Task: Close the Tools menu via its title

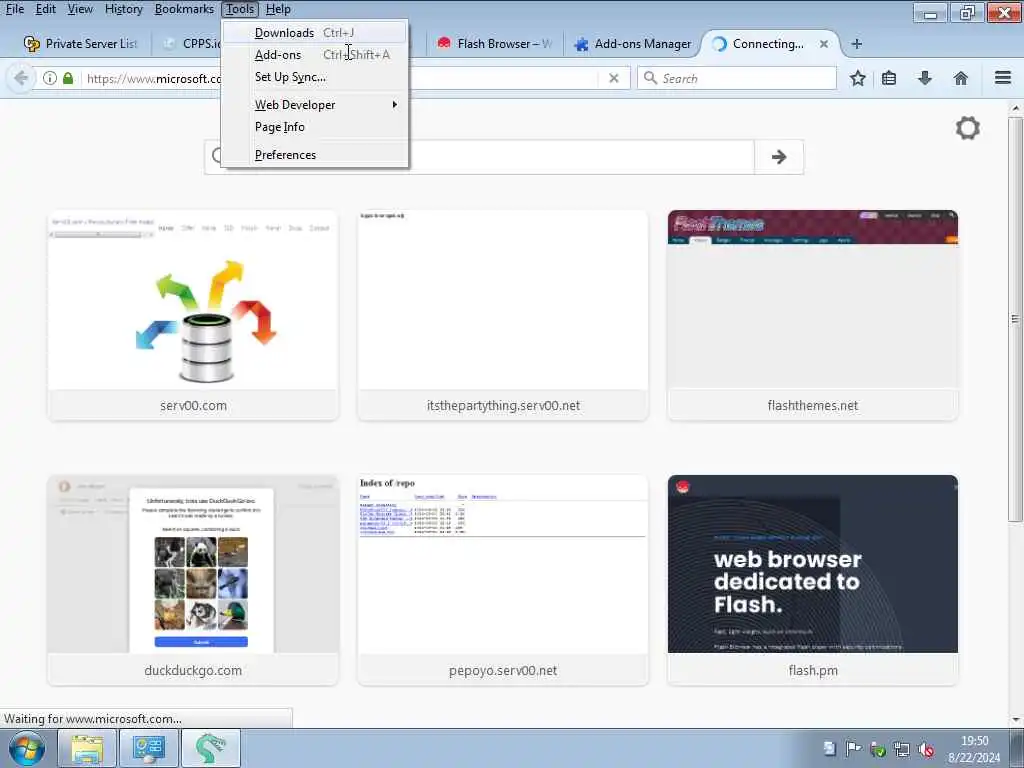Action: 240,9
